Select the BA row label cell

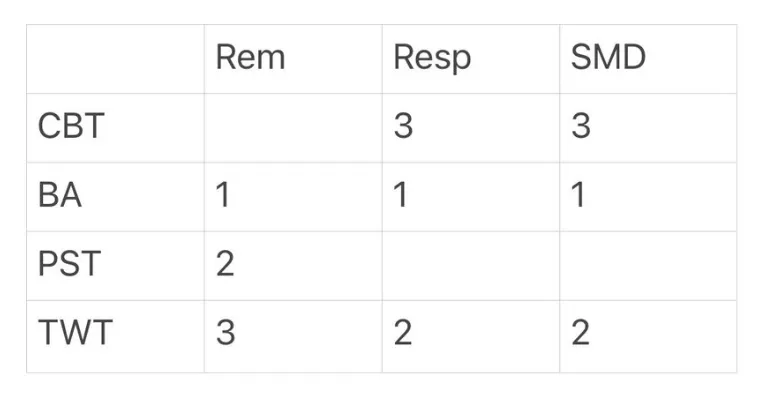[115, 196]
